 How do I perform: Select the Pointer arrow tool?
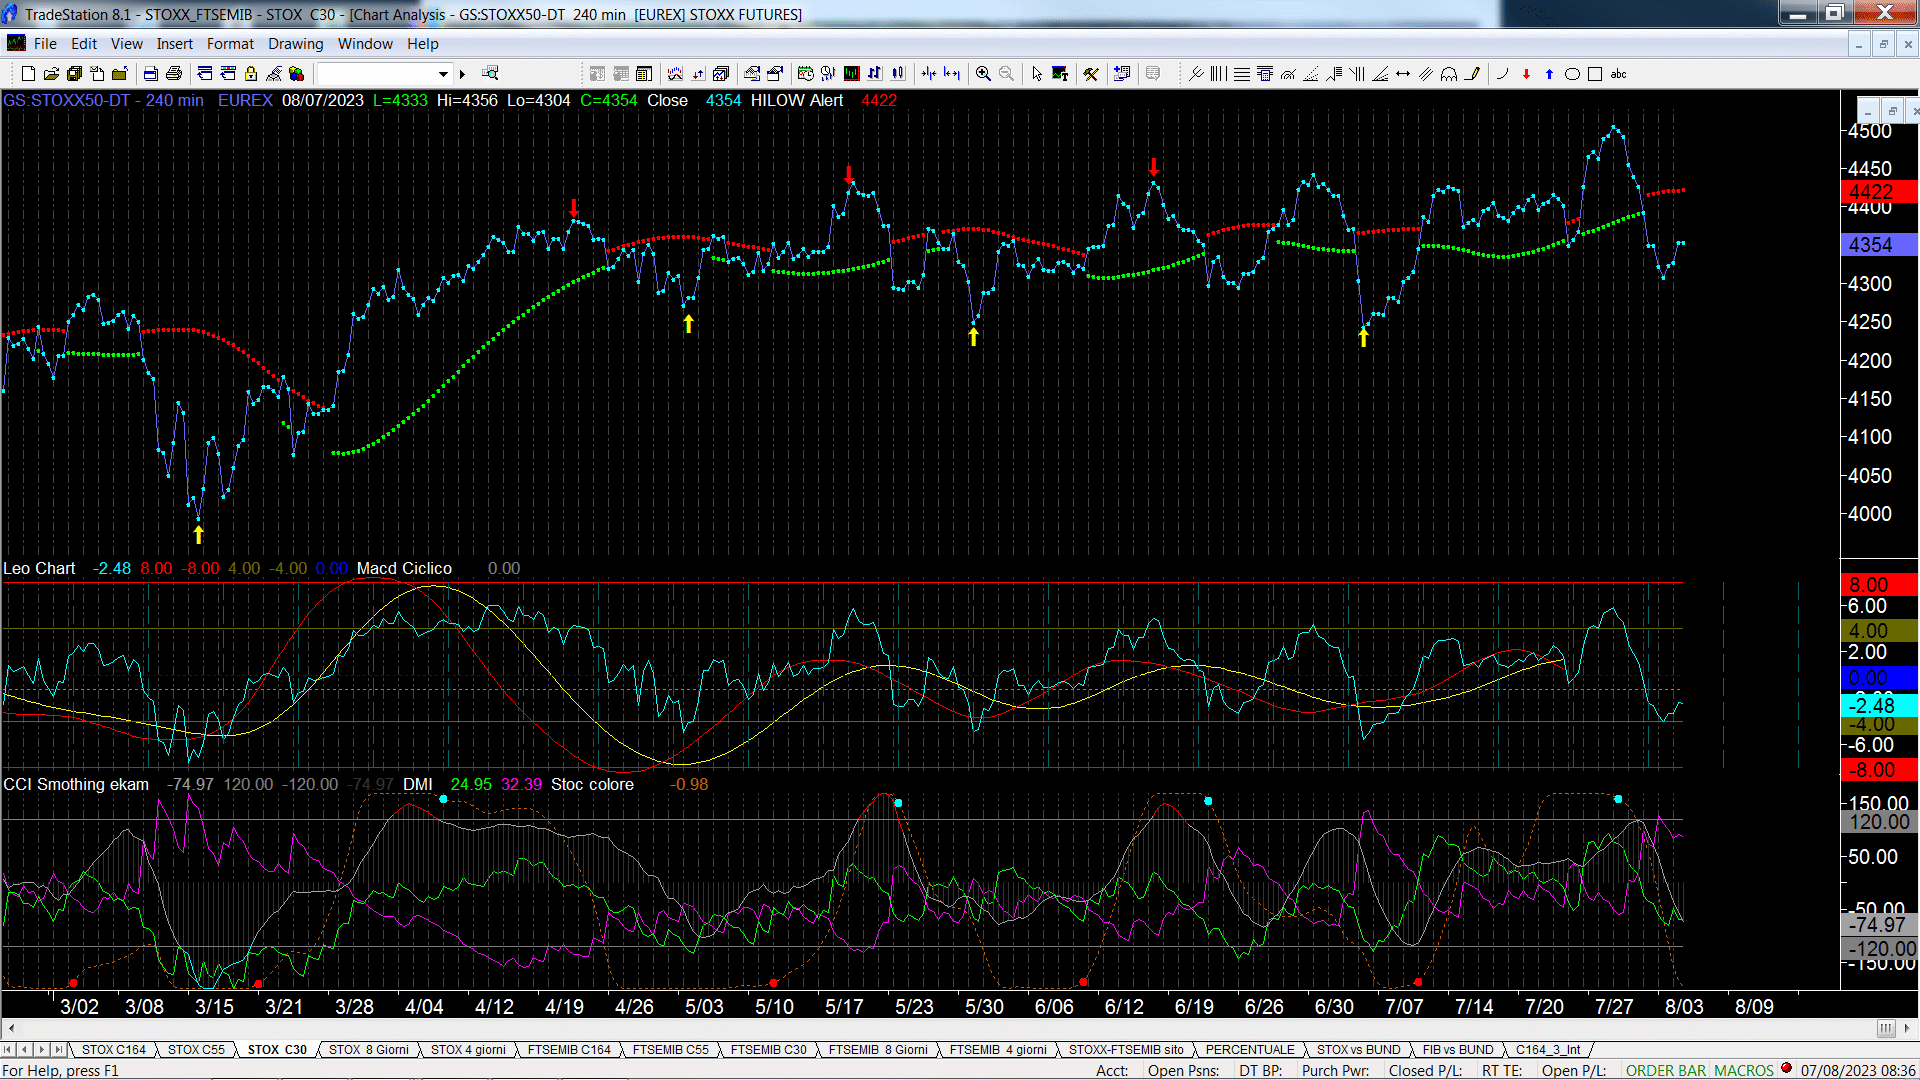pyautogui.click(x=1037, y=74)
